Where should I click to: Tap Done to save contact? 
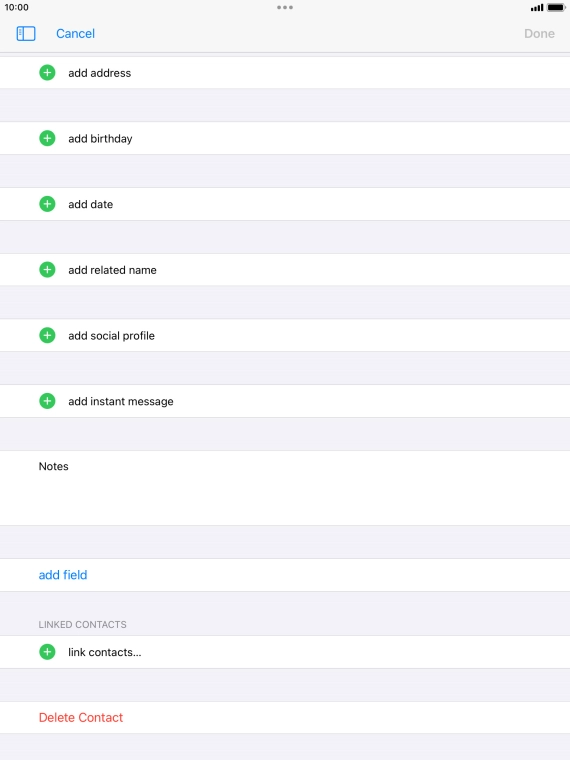[x=539, y=33]
